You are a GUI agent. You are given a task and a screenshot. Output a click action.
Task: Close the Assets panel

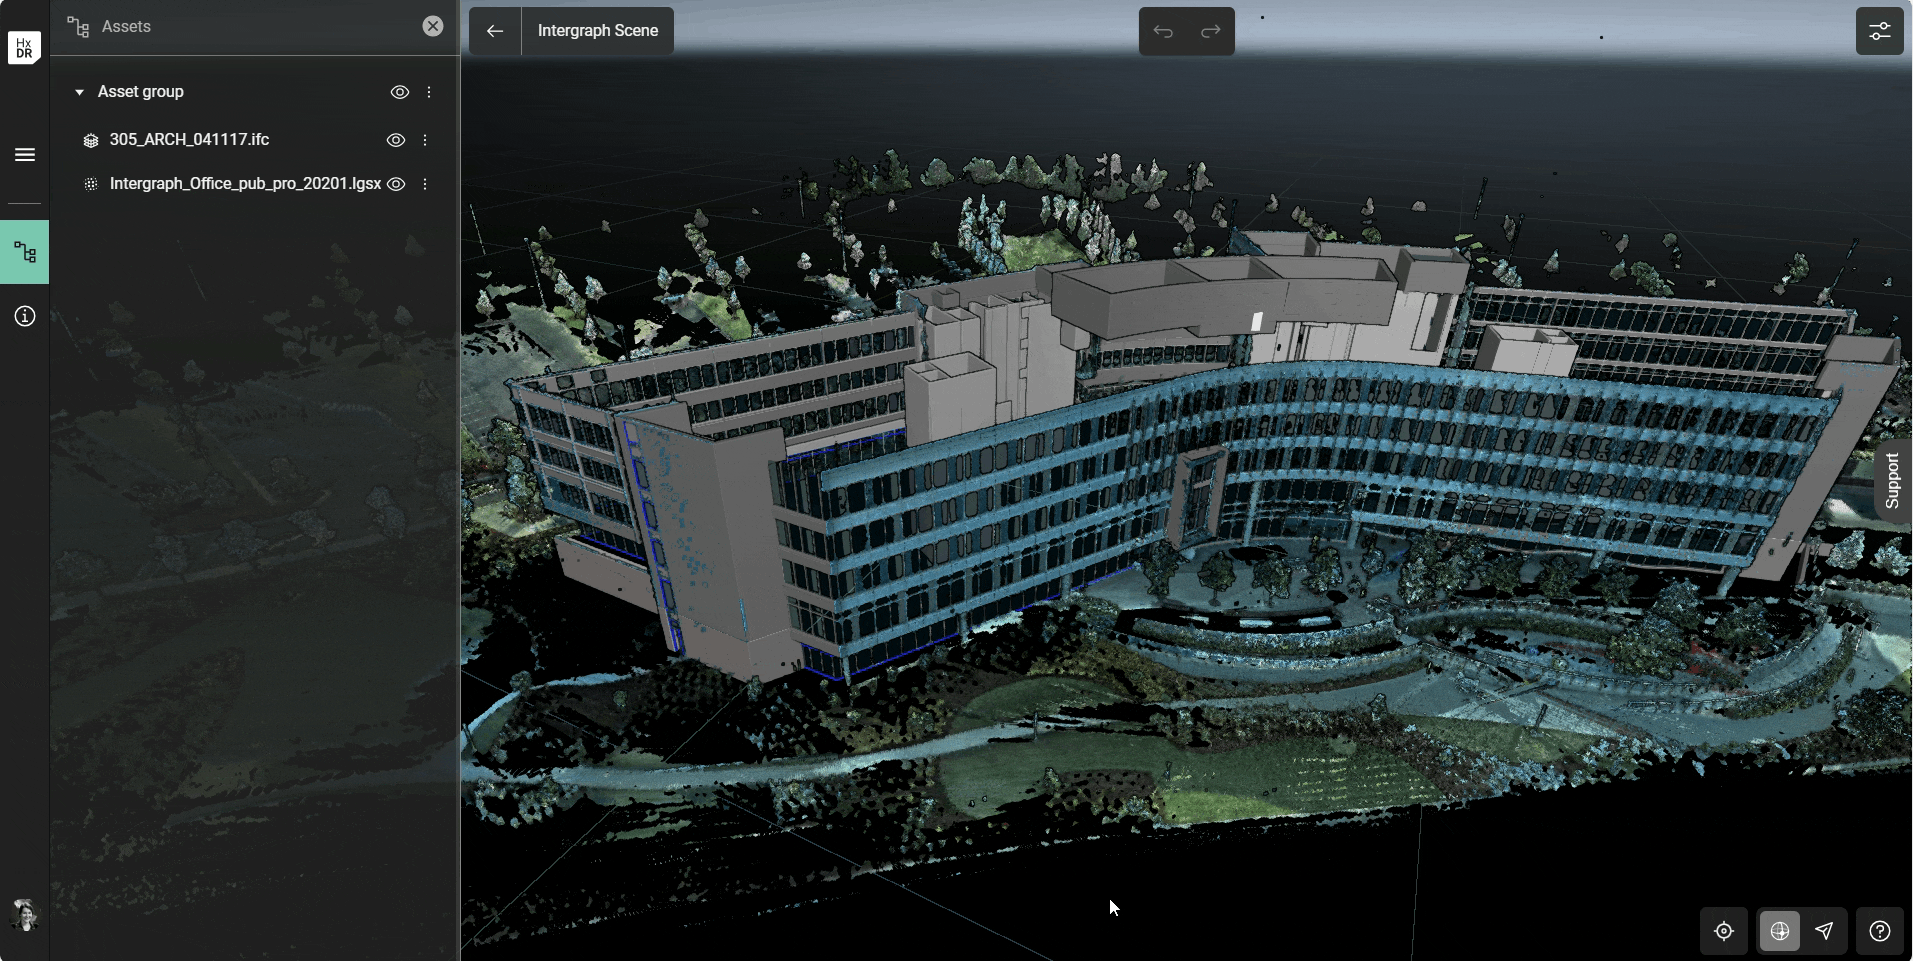click(432, 26)
